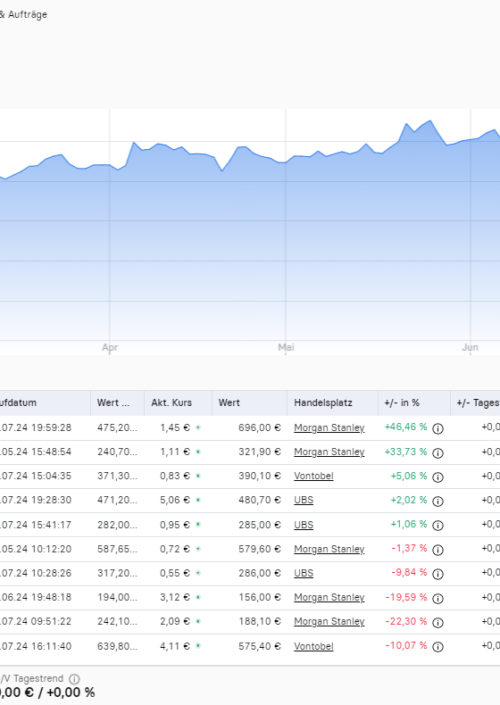This screenshot has height=705, width=500.
Task: Click the Aufträge tab label
Action: point(27,14)
